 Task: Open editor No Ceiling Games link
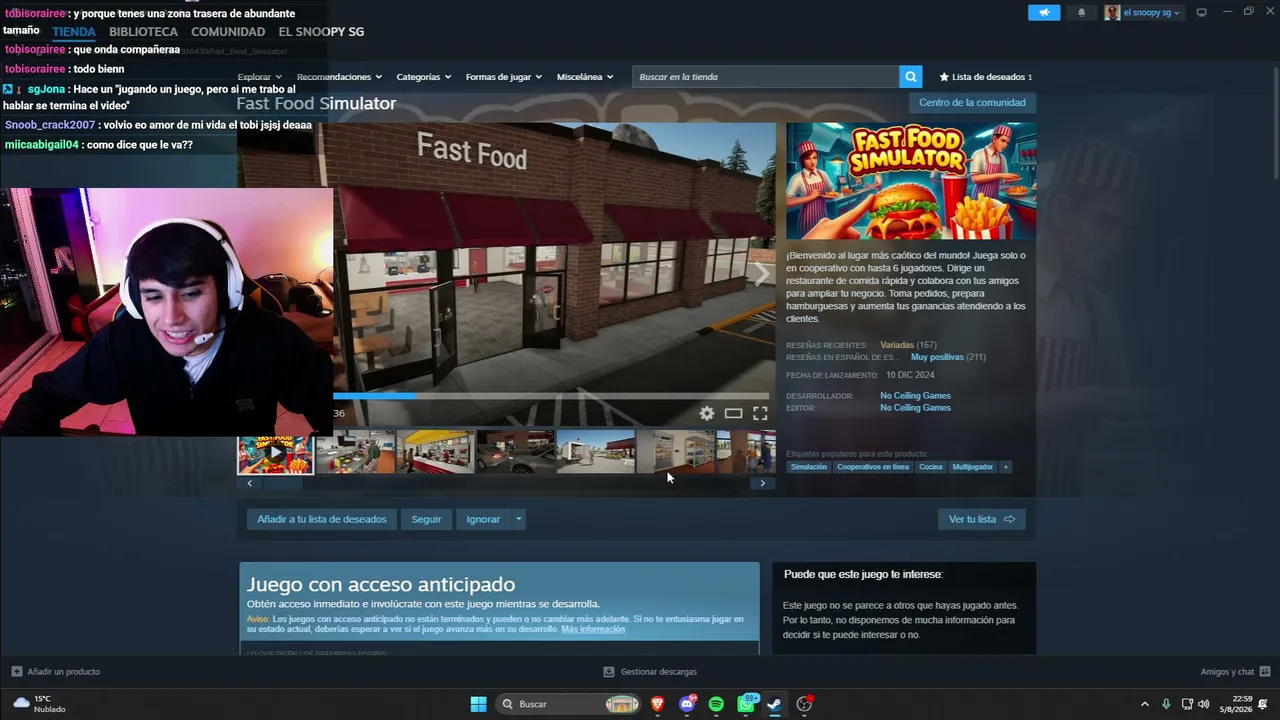915,408
